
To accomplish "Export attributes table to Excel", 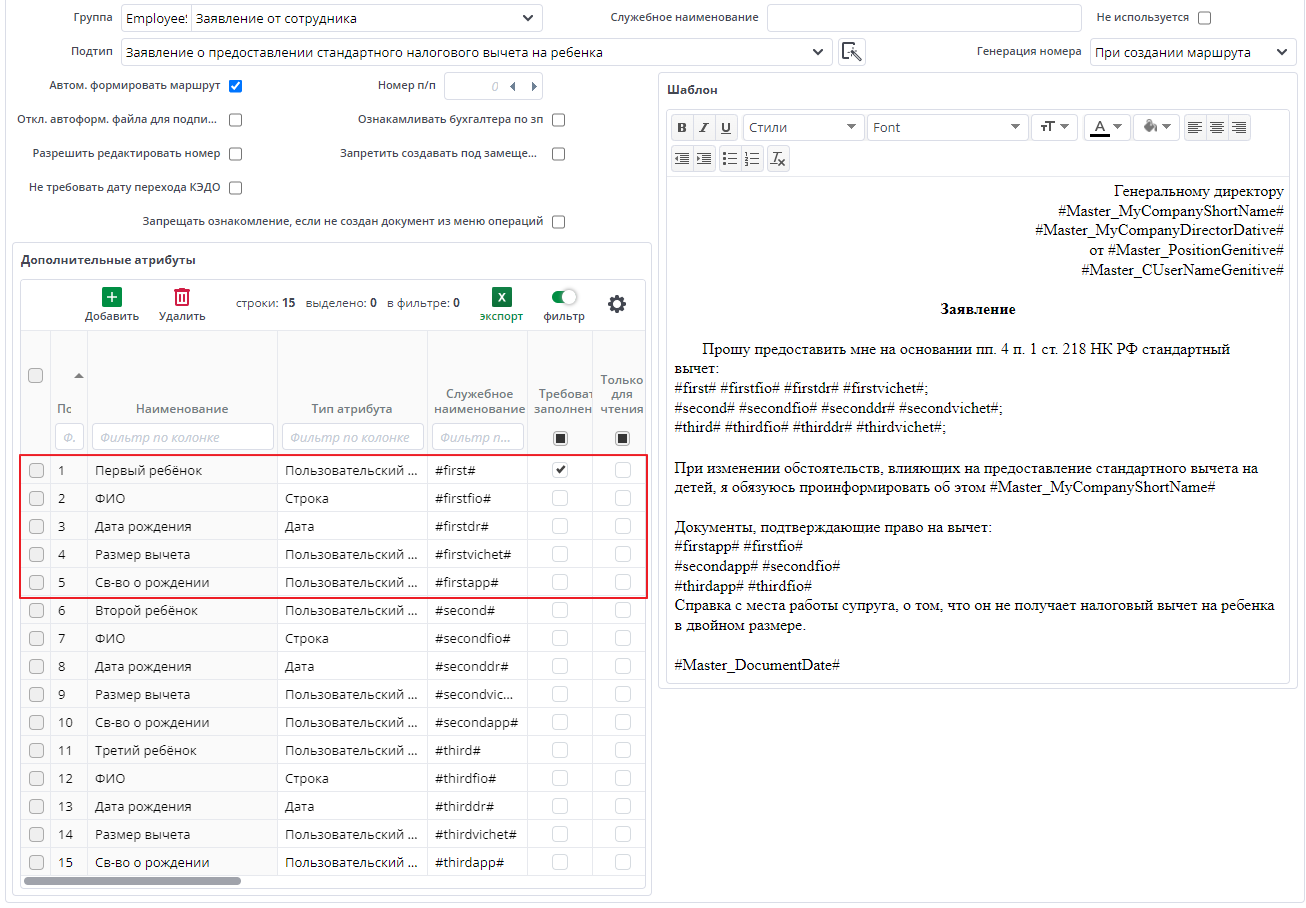I will [501, 305].
